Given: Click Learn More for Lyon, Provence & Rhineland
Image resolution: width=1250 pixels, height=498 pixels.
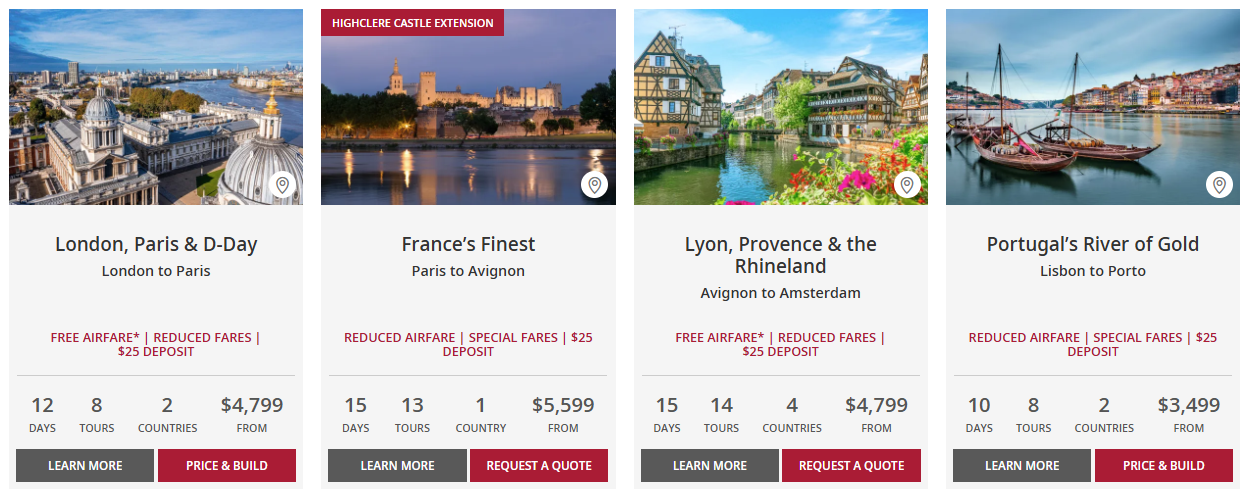Looking at the screenshot, I should tap(710, 466).
